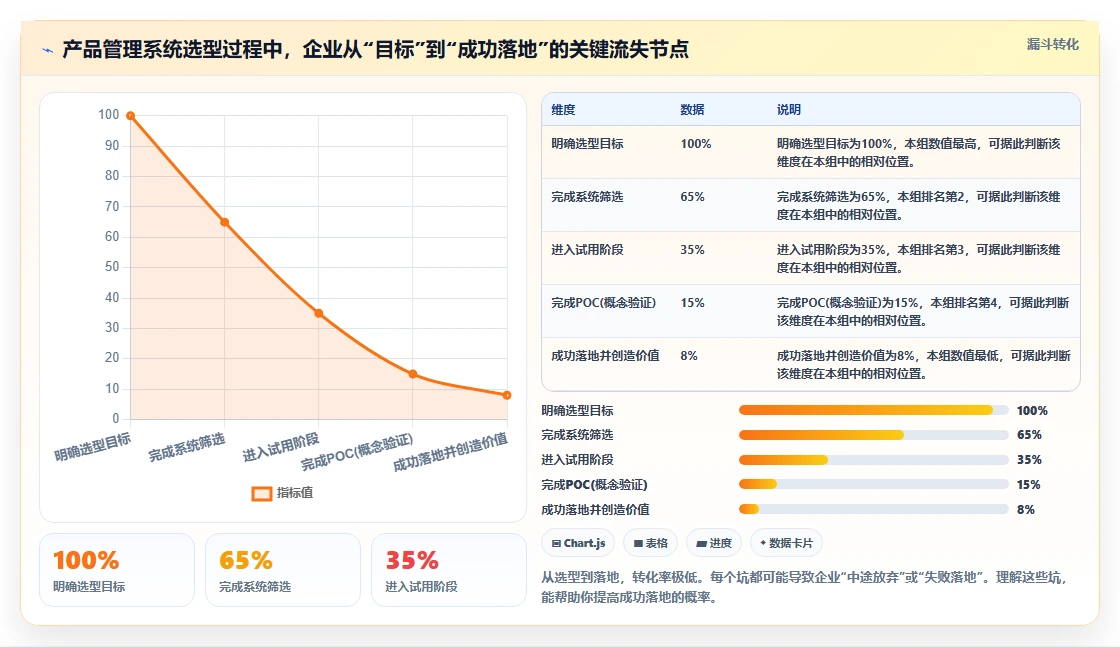The height and width of the screenshot is (647, 1120).
Task: Click the chart data point at 15
Action: coord(413,374)
